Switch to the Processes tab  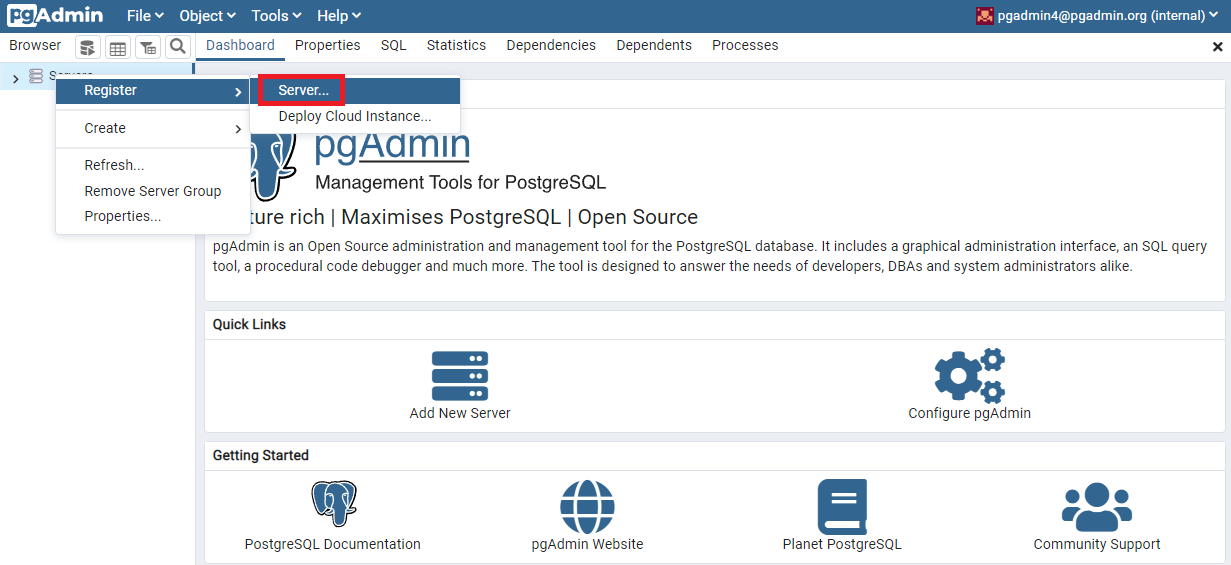coord(745,46)
